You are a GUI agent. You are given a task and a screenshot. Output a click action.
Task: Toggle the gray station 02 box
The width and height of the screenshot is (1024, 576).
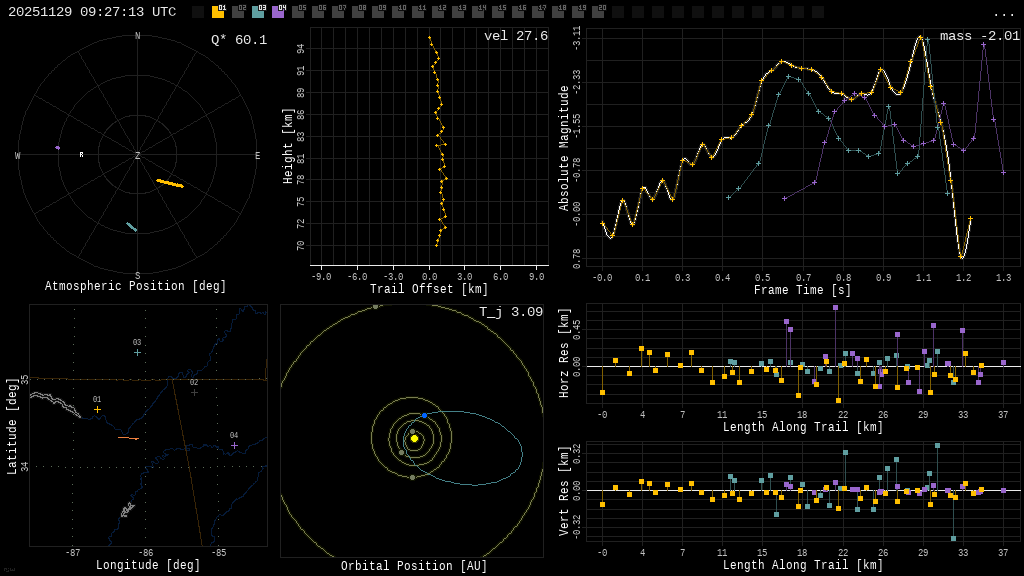click(238, 12)
